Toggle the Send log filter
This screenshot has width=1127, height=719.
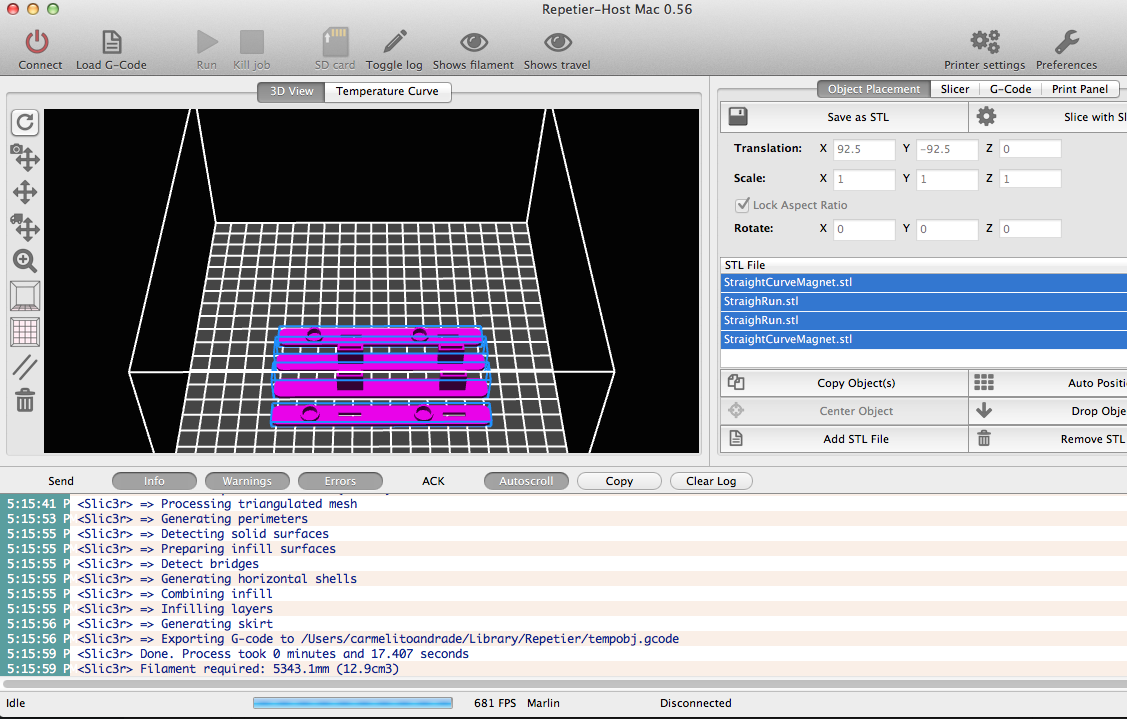click(61, 481)
